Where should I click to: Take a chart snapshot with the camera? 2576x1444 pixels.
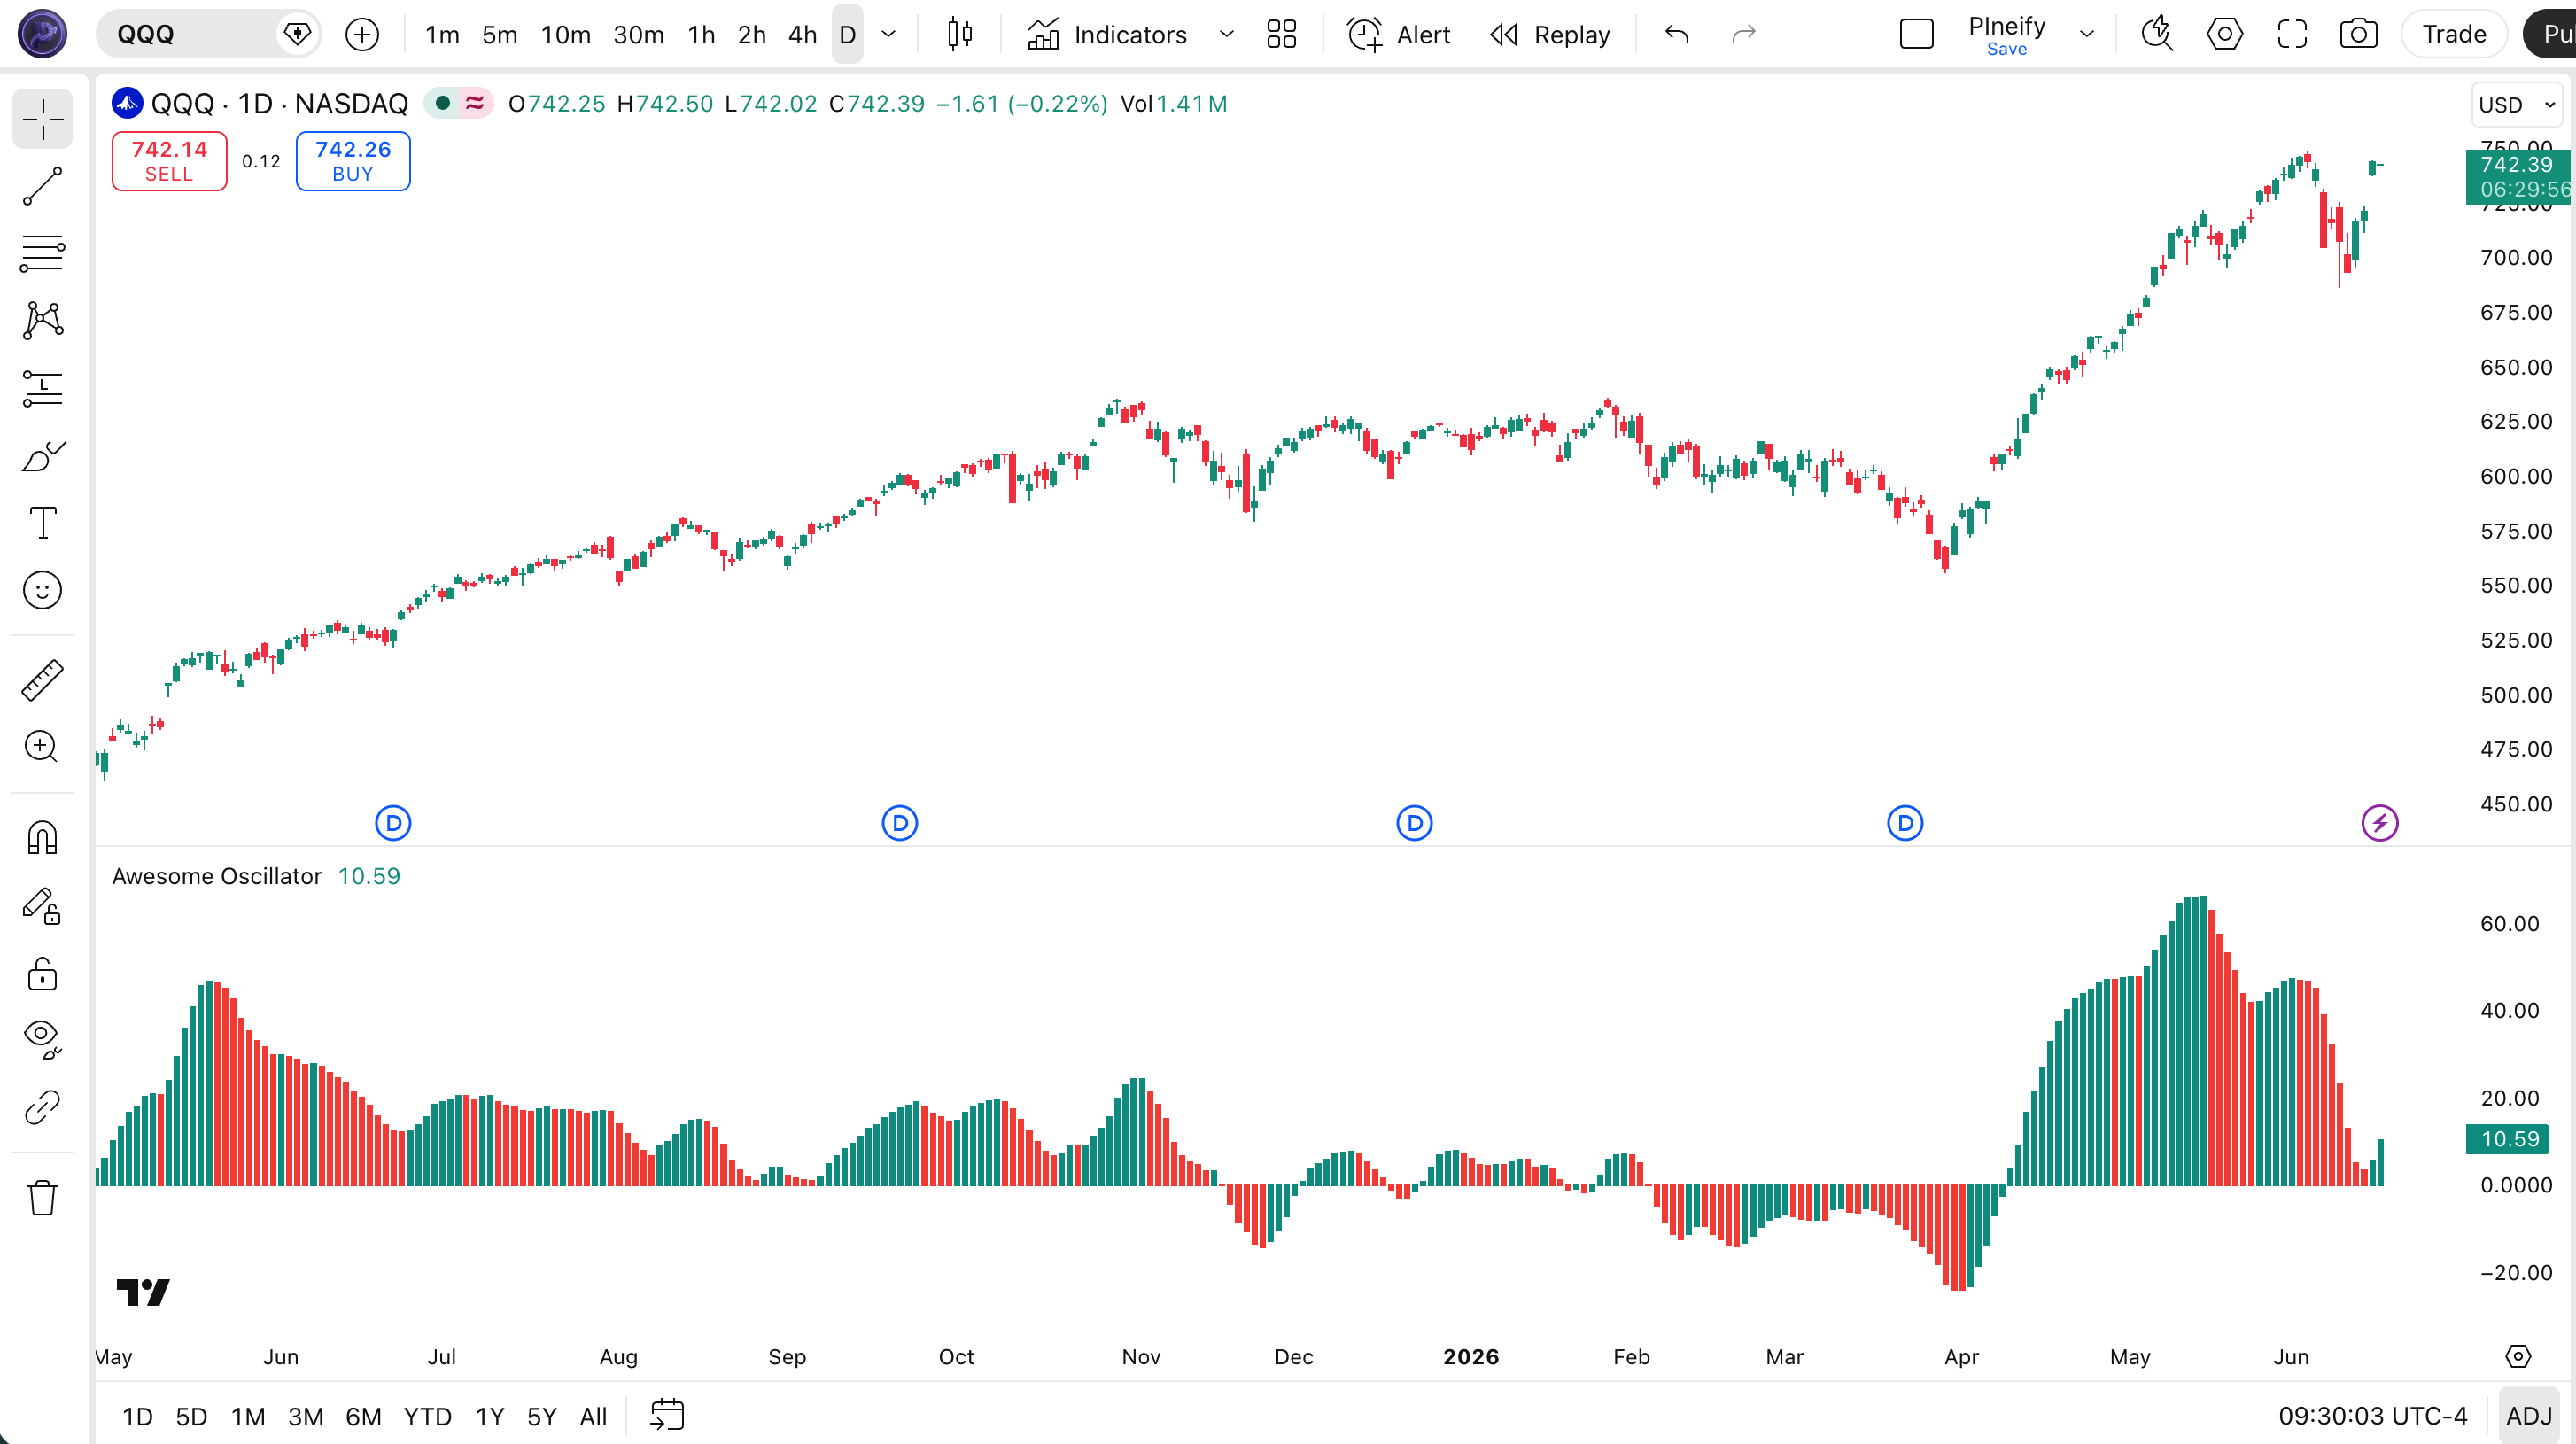[2358, 35]
